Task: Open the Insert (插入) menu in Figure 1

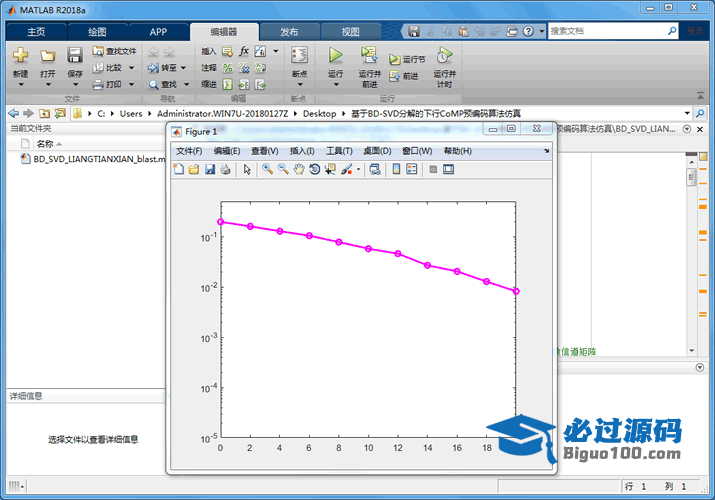Action: click(302, 151)
